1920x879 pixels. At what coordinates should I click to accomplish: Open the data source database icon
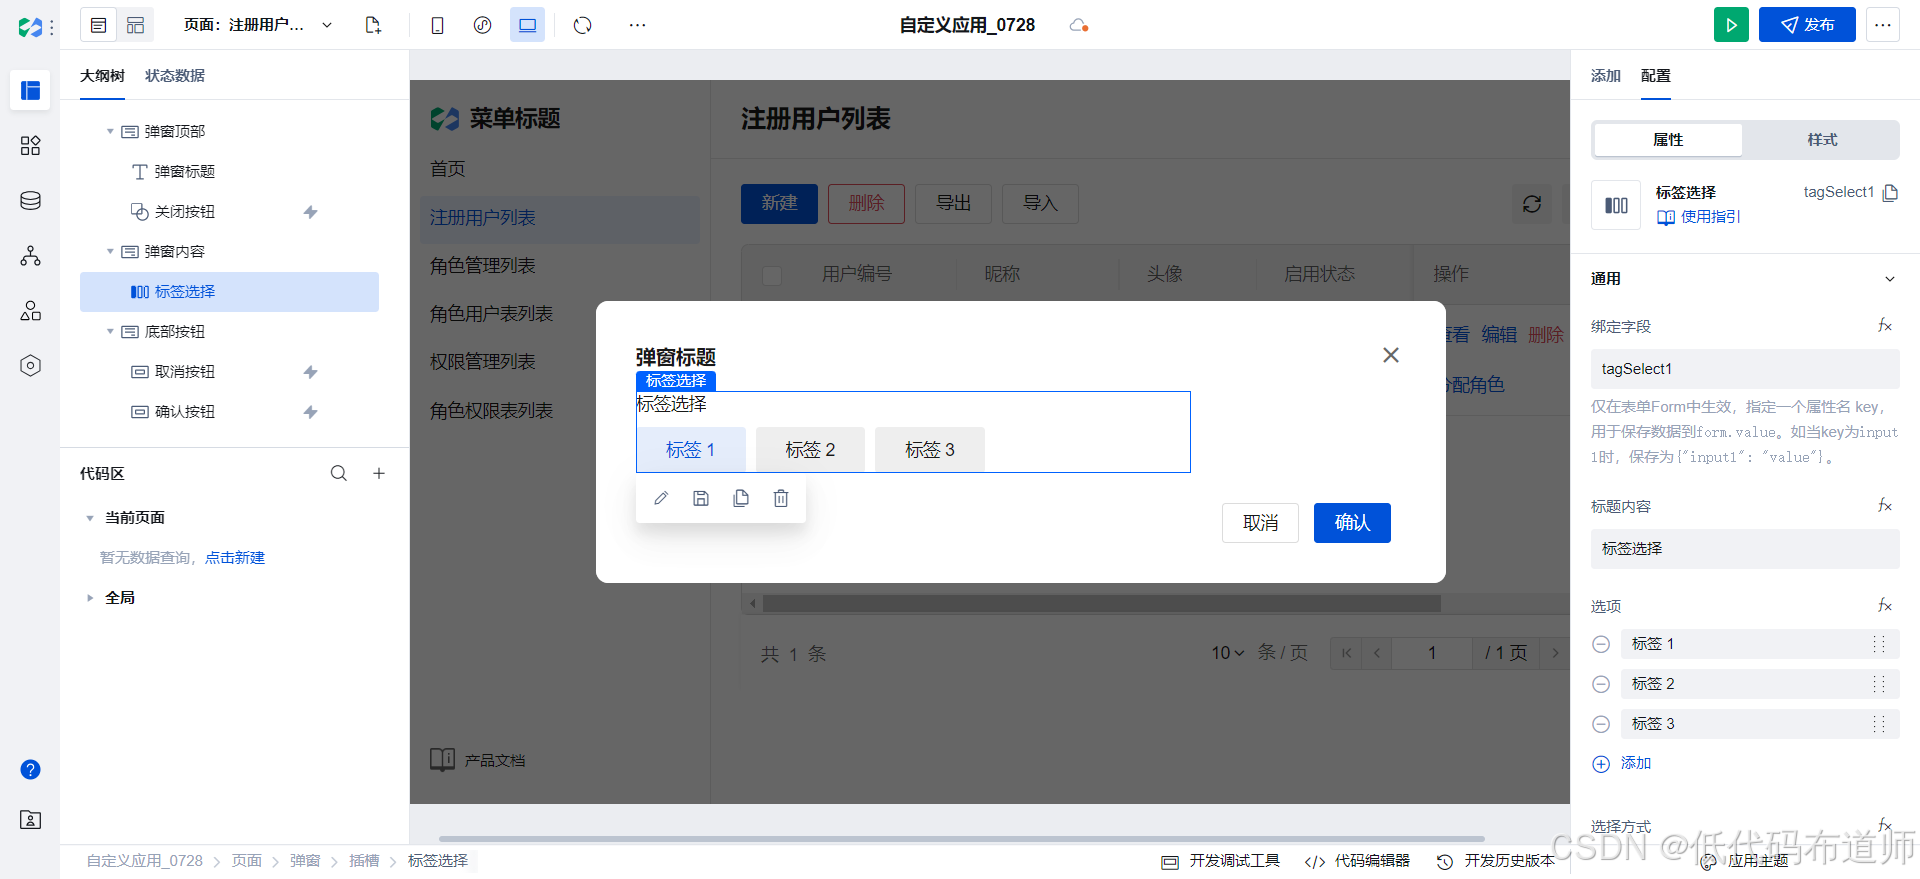pos(30,201)
